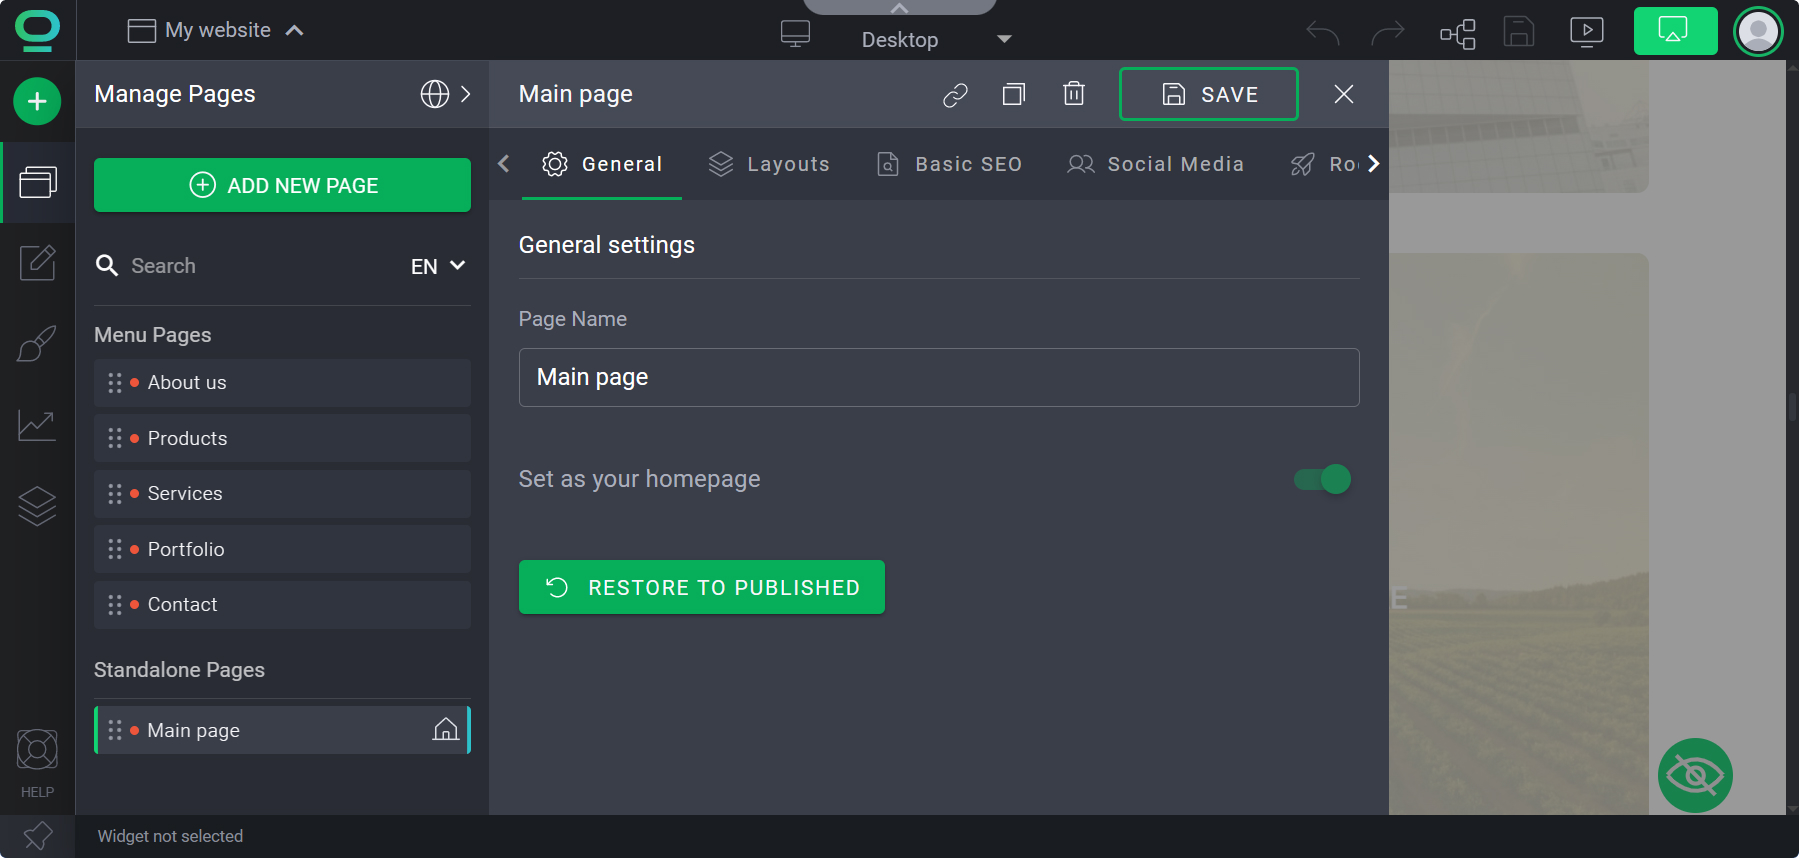1799x858 pixels.
Task: Click the RESTORE TO PUBLISHED button
Action: [701, 587]
